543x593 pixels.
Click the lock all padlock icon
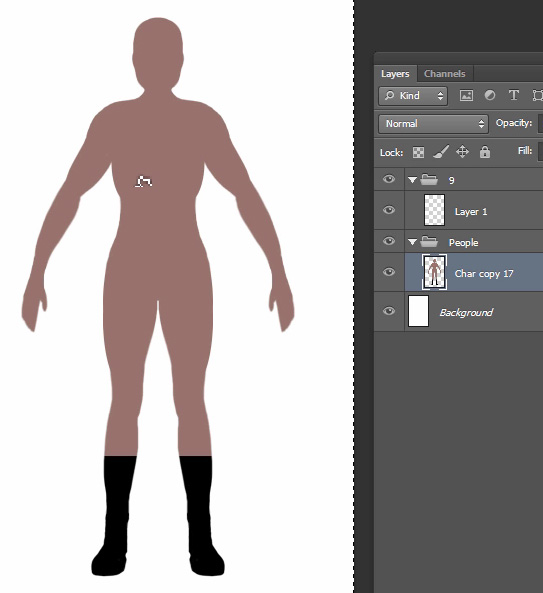point(485,152)
